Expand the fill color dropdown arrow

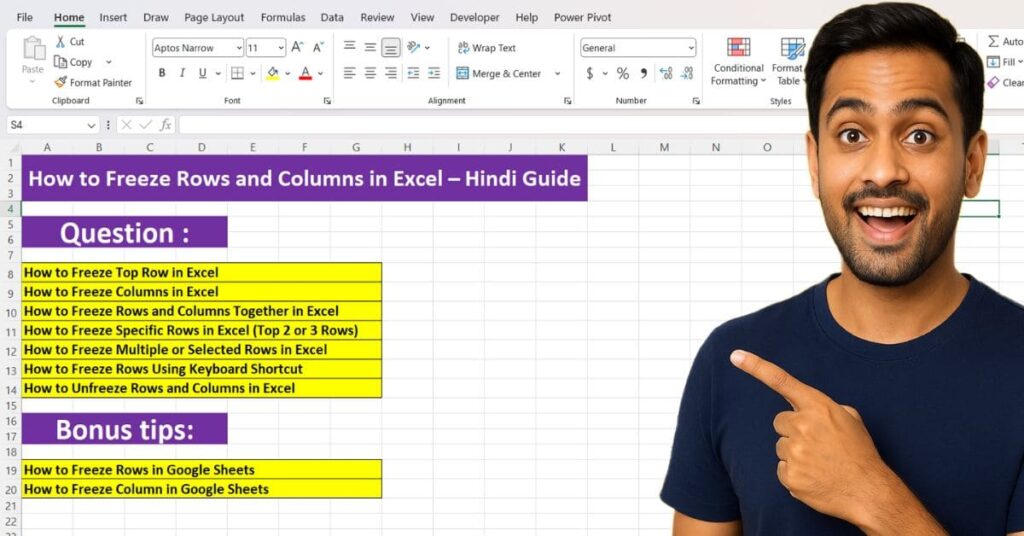(287, 74)
